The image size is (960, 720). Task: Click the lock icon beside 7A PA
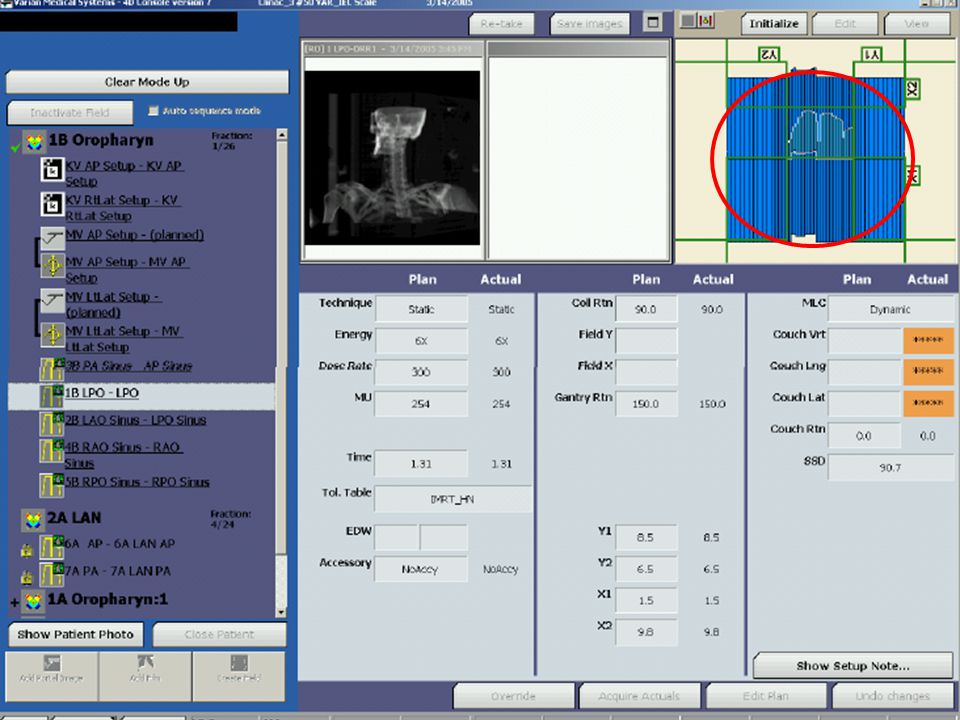(26, 577)
